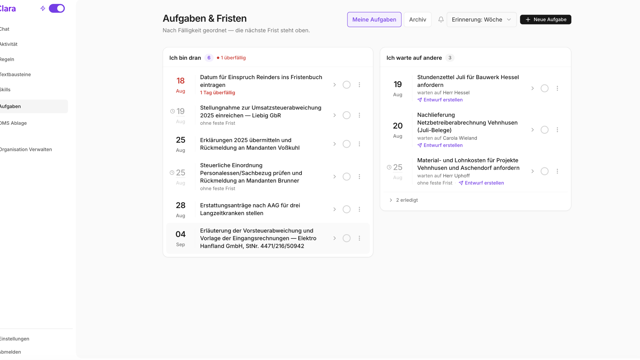
Task: Open more options for Stundenzettel Hessel task
Action: 557,89
